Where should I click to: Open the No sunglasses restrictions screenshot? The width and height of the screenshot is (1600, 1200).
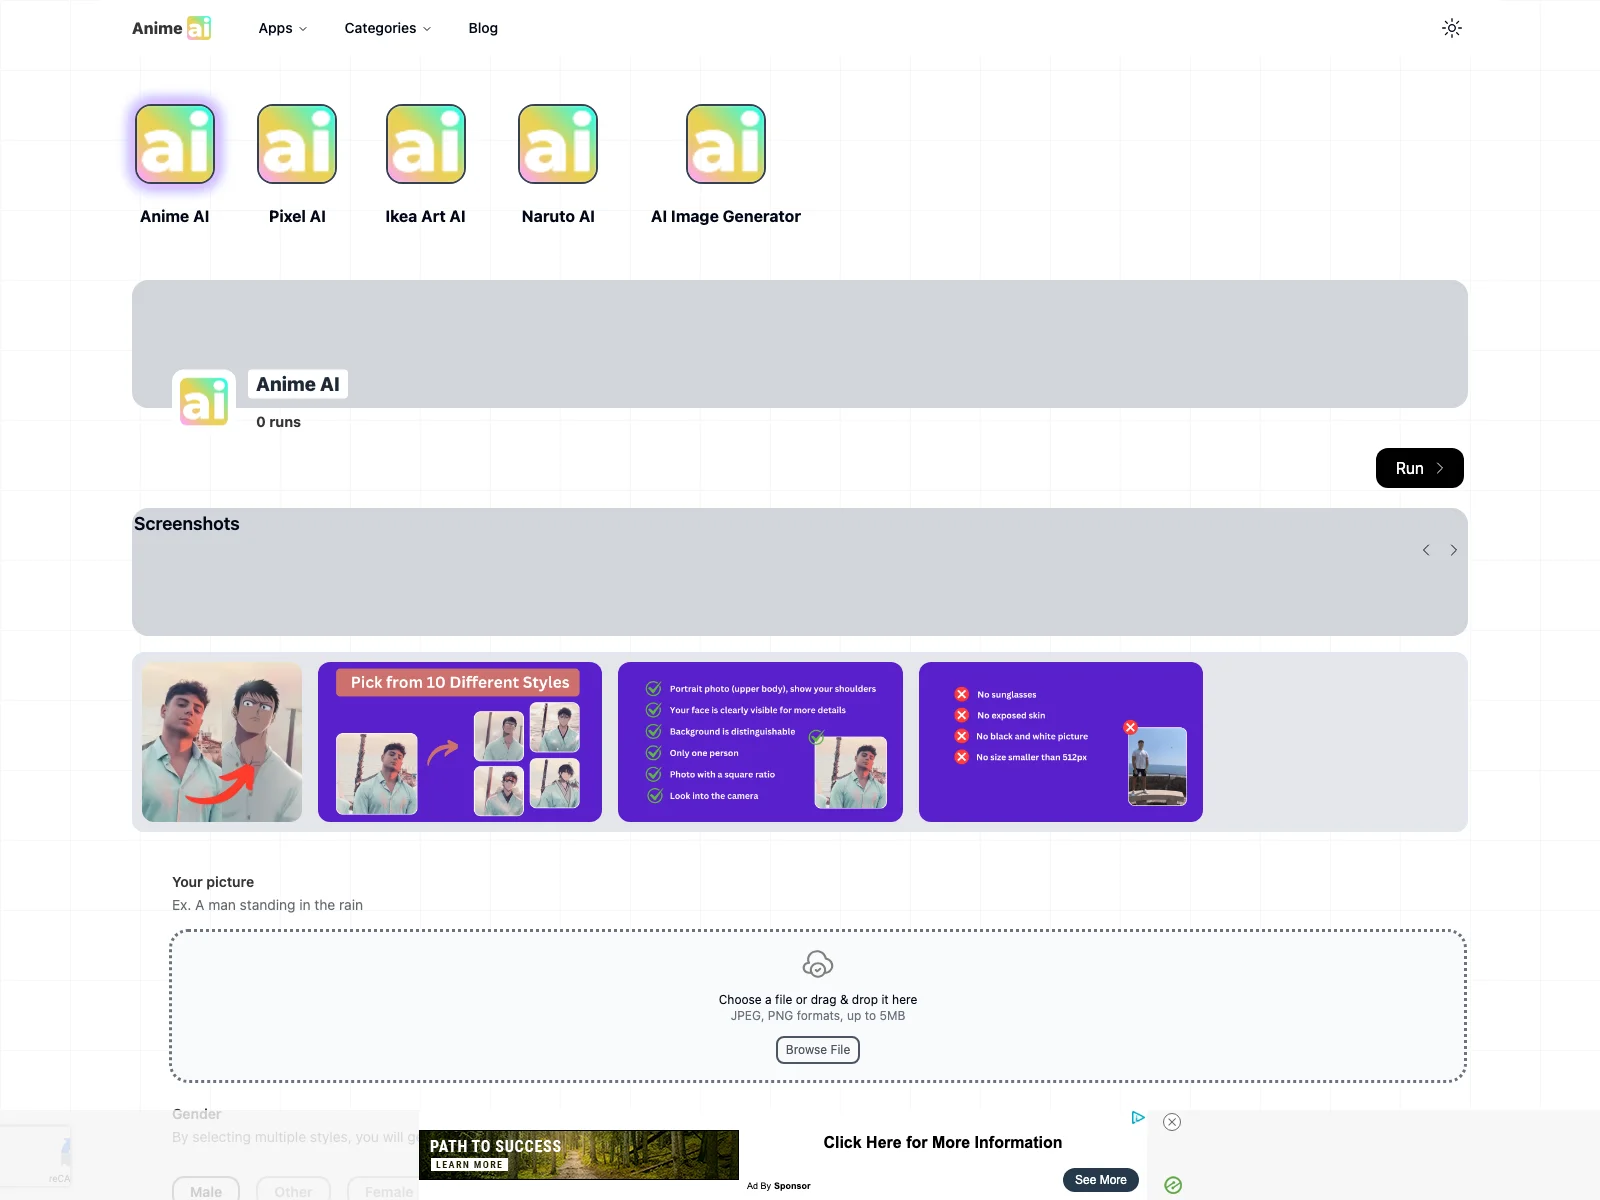point(1061,742)
